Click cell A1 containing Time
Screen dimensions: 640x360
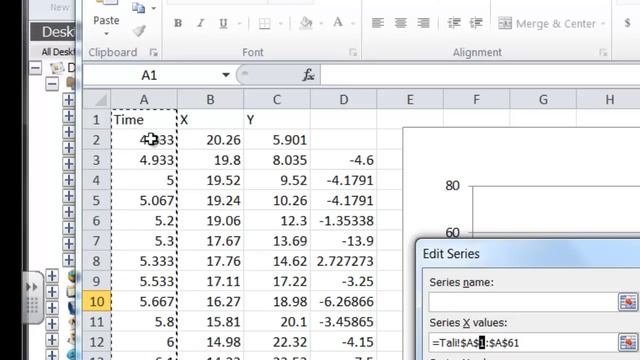[x=144, y=120]
